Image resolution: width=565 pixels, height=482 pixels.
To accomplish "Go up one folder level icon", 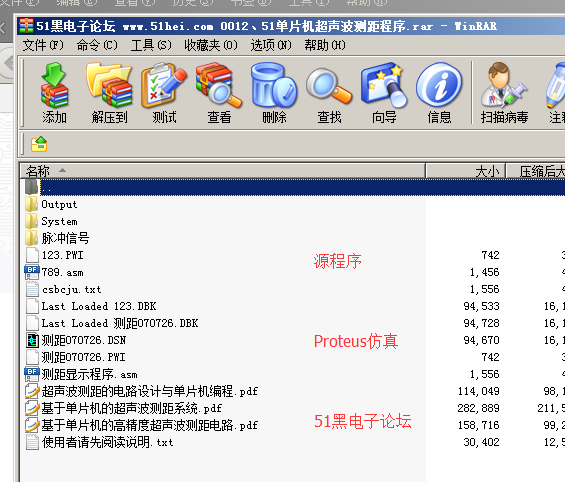I will pos(39,144).
